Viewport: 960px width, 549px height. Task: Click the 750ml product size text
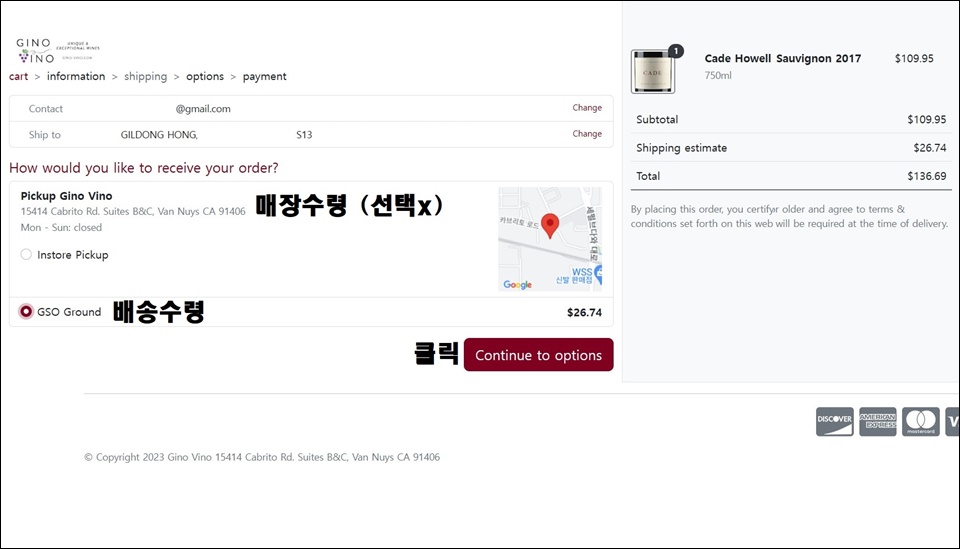(718, 75)
